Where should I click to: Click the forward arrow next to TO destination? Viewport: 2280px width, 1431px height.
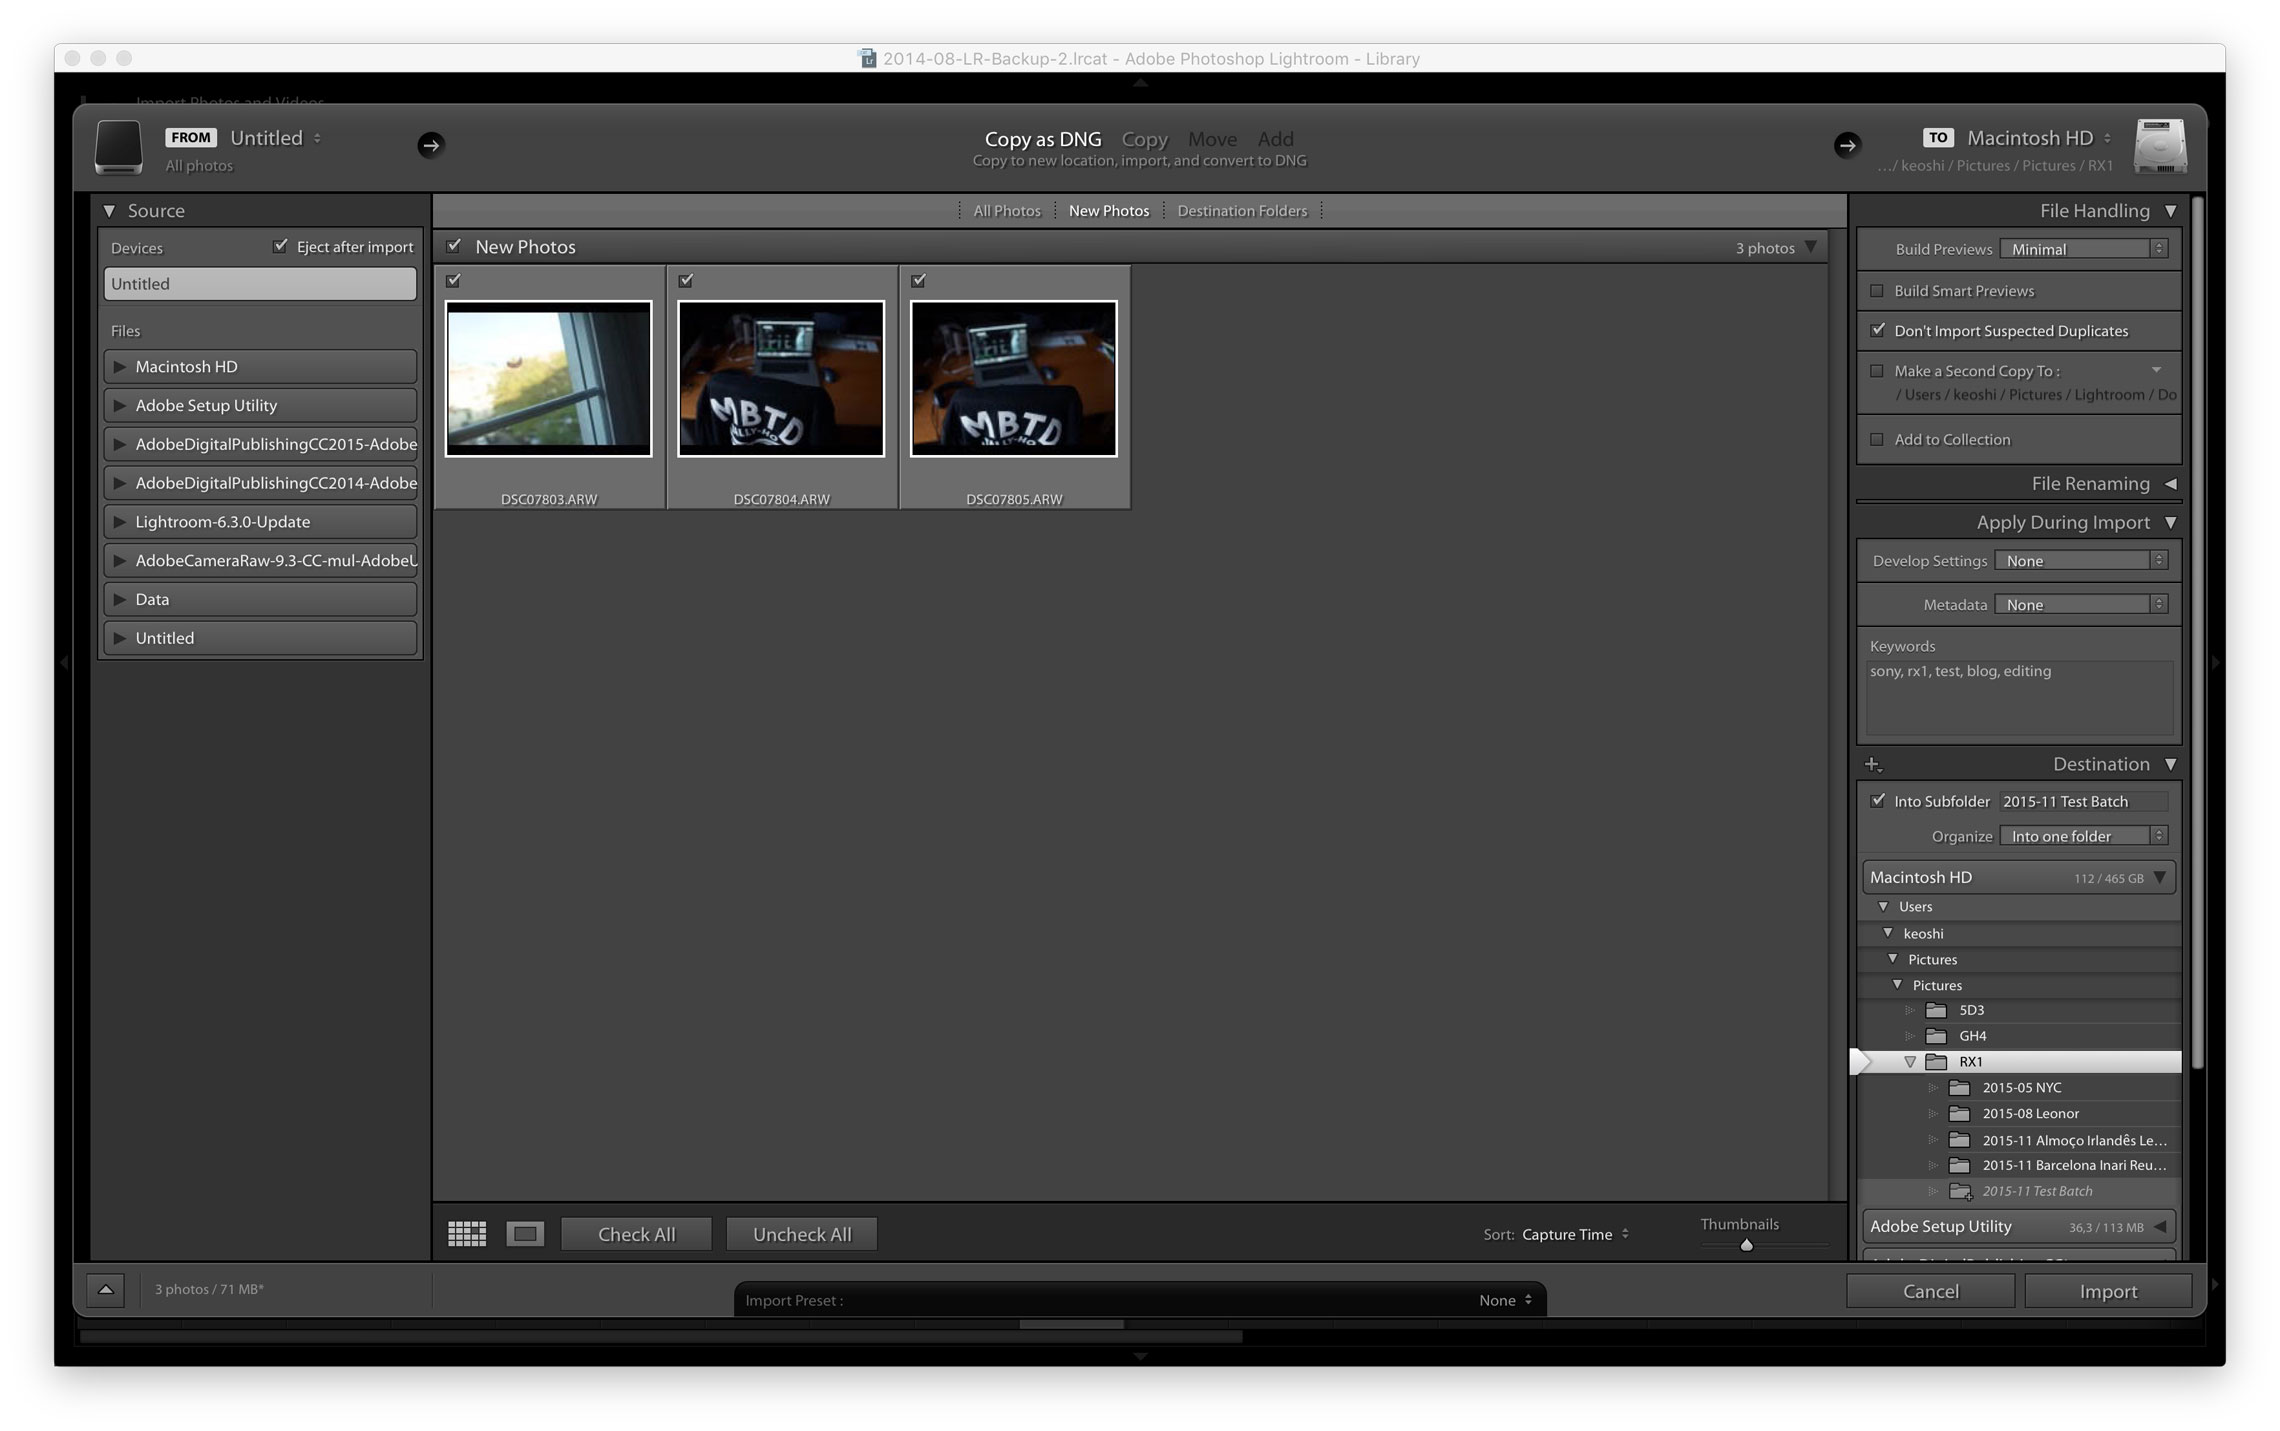point(1850,143)
